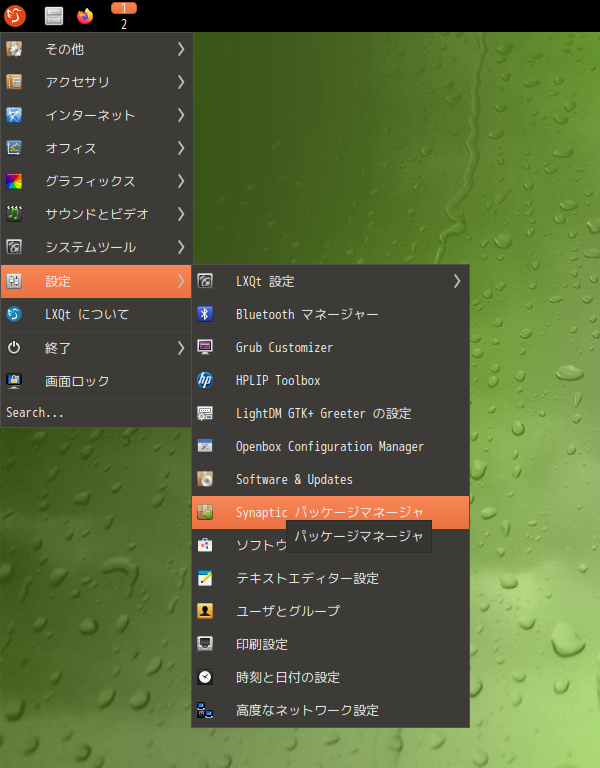Click the オフィス category icon
The height and width of the screenshot is (768, 600).
pos(14,148)
